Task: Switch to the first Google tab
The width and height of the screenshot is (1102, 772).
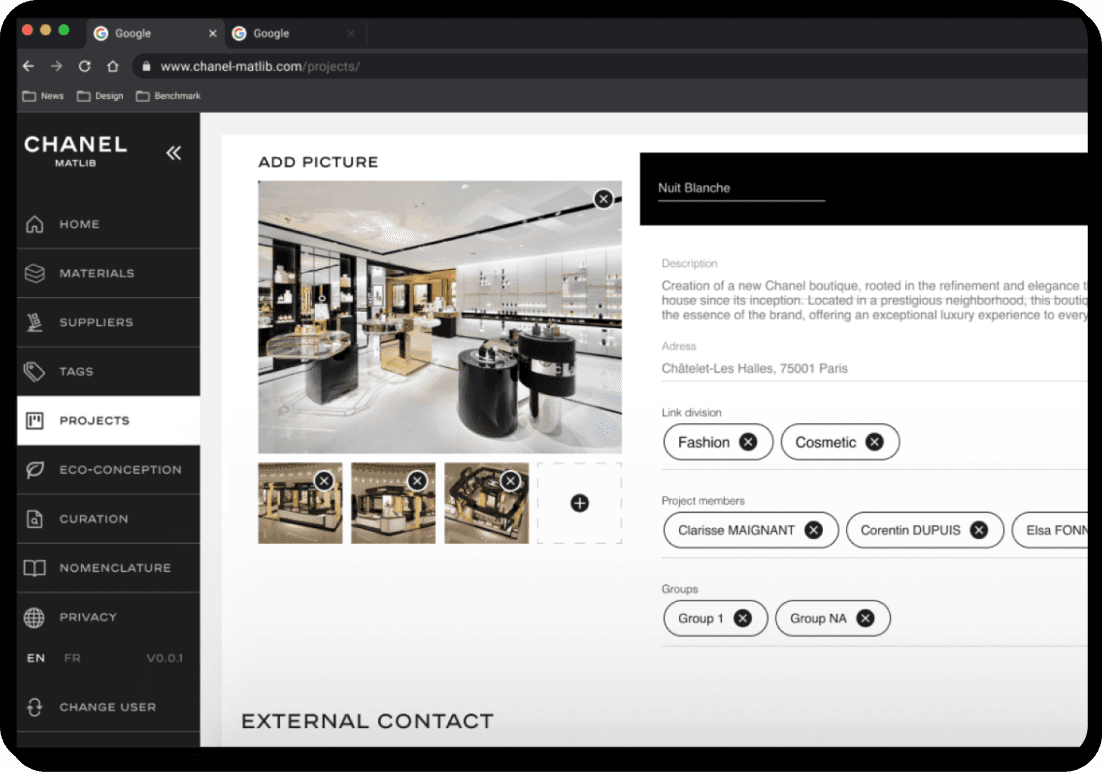Action: (155, 33)
